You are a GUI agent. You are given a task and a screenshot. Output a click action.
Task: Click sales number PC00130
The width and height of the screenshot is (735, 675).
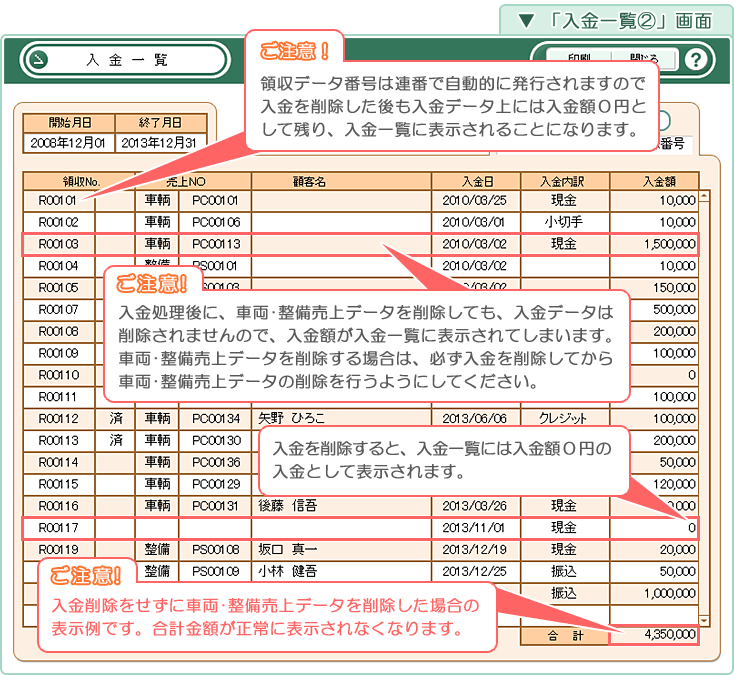tap(216, 441)
